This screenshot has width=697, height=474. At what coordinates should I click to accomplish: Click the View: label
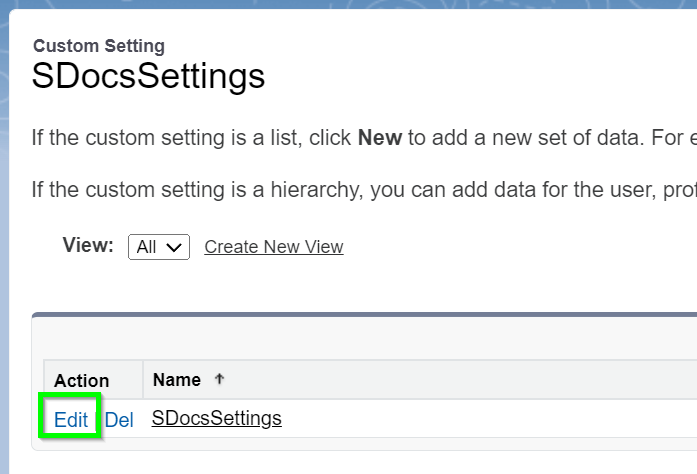(x=88, y=245)
